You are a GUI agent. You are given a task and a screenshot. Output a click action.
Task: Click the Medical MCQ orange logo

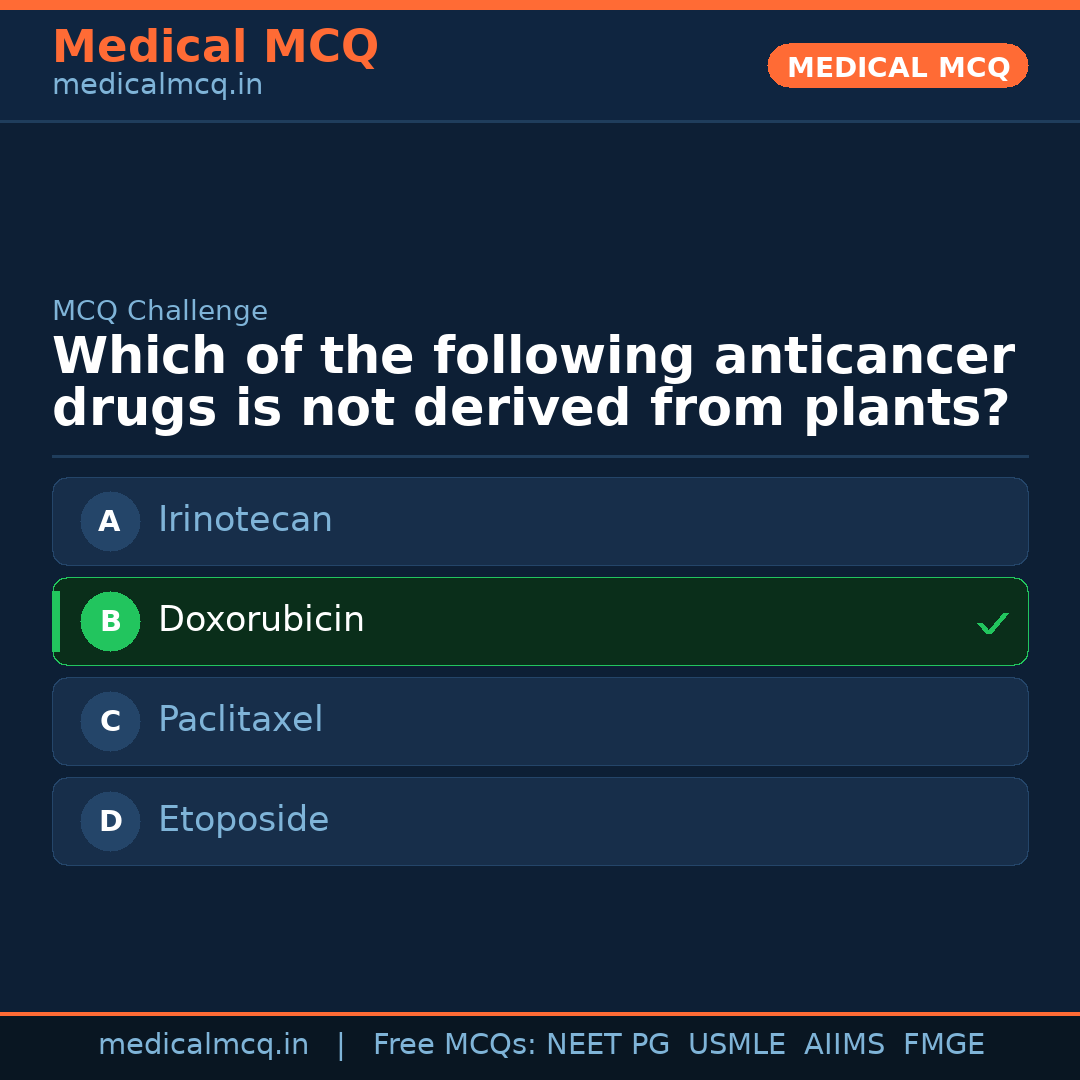215,47
